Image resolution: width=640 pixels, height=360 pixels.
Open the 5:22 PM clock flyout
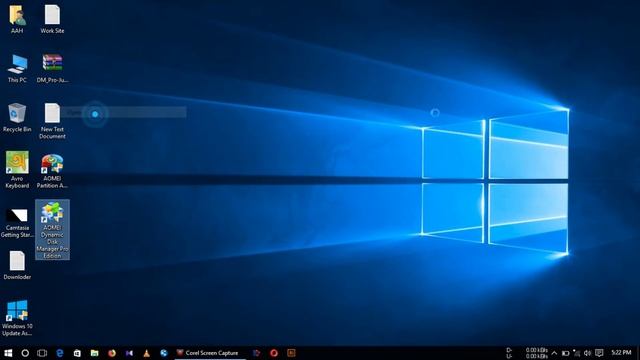(621, 353)
